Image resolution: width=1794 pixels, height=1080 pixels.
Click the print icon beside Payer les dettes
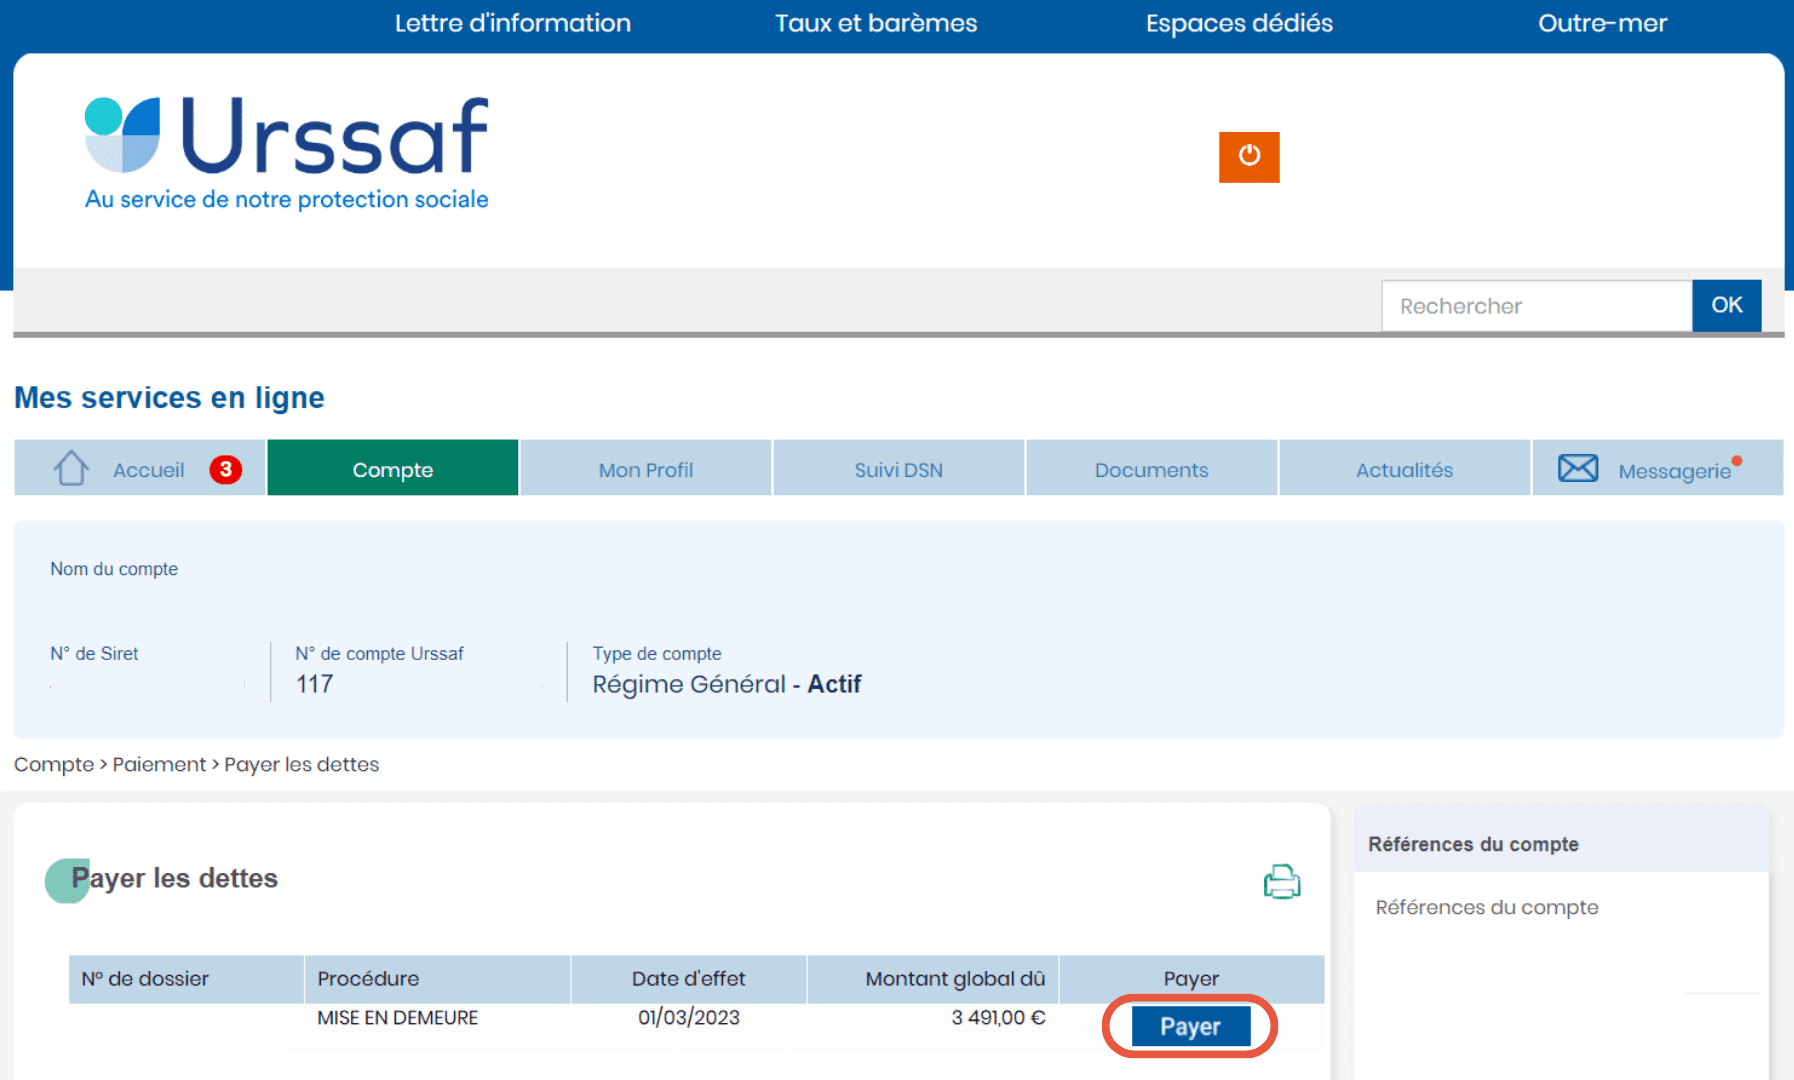[1281, 882]
